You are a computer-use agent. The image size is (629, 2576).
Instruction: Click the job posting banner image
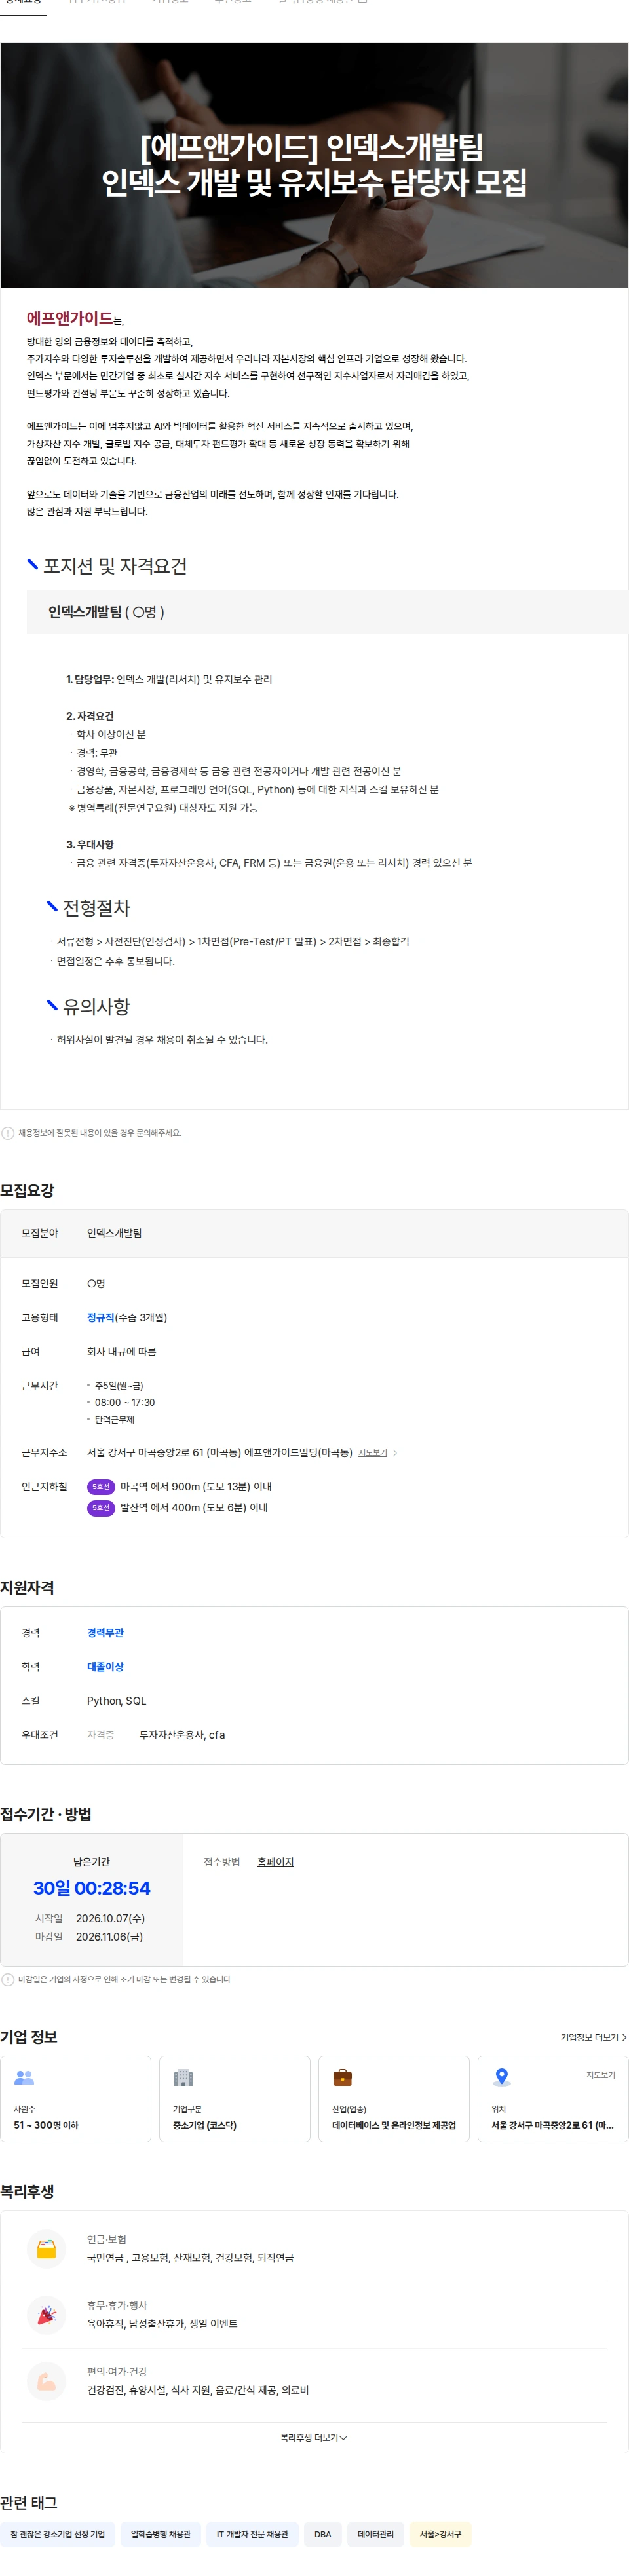(x=314, y=165)
